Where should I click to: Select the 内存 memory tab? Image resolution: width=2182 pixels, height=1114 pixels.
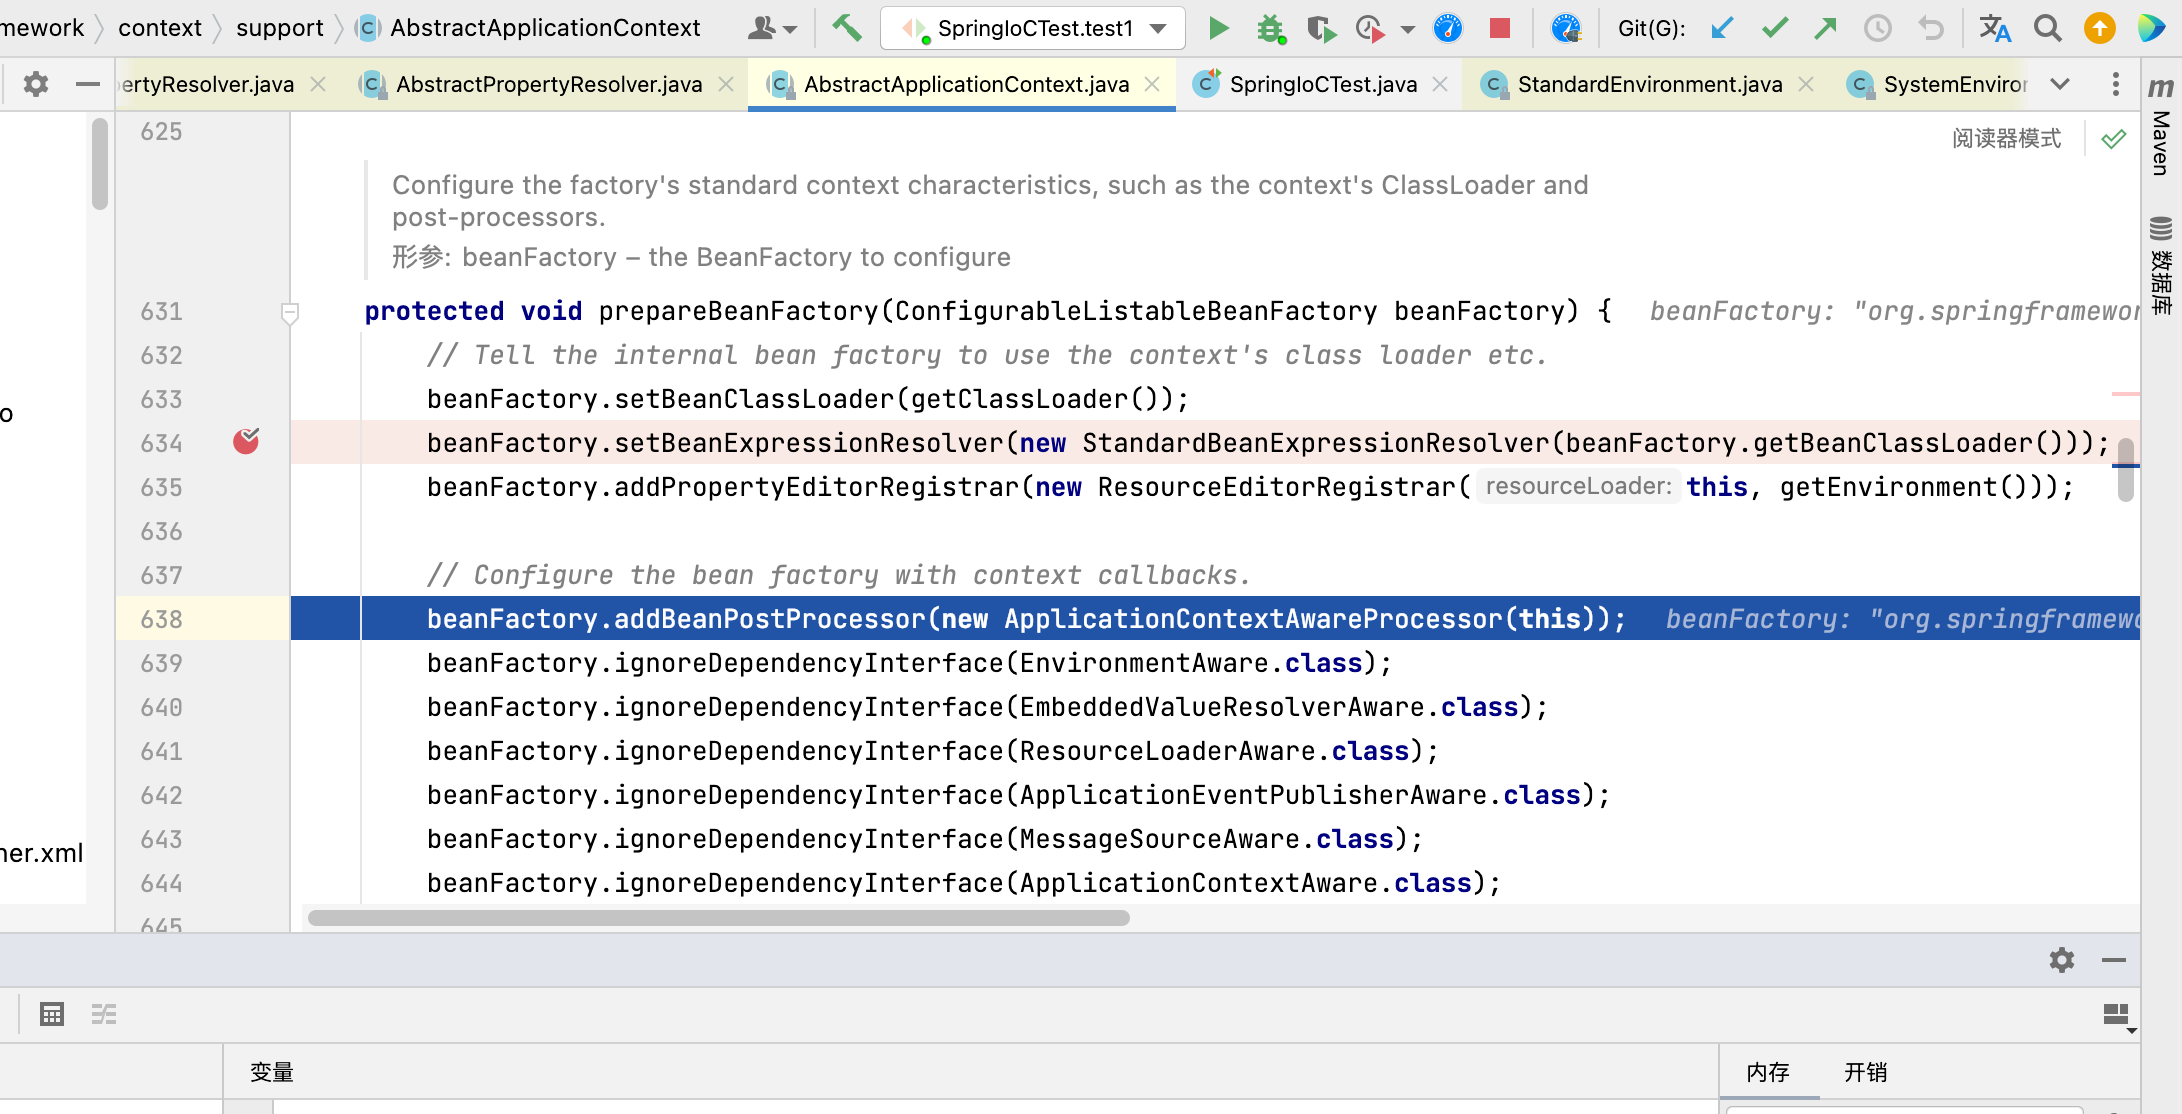coord(1768,1072)
